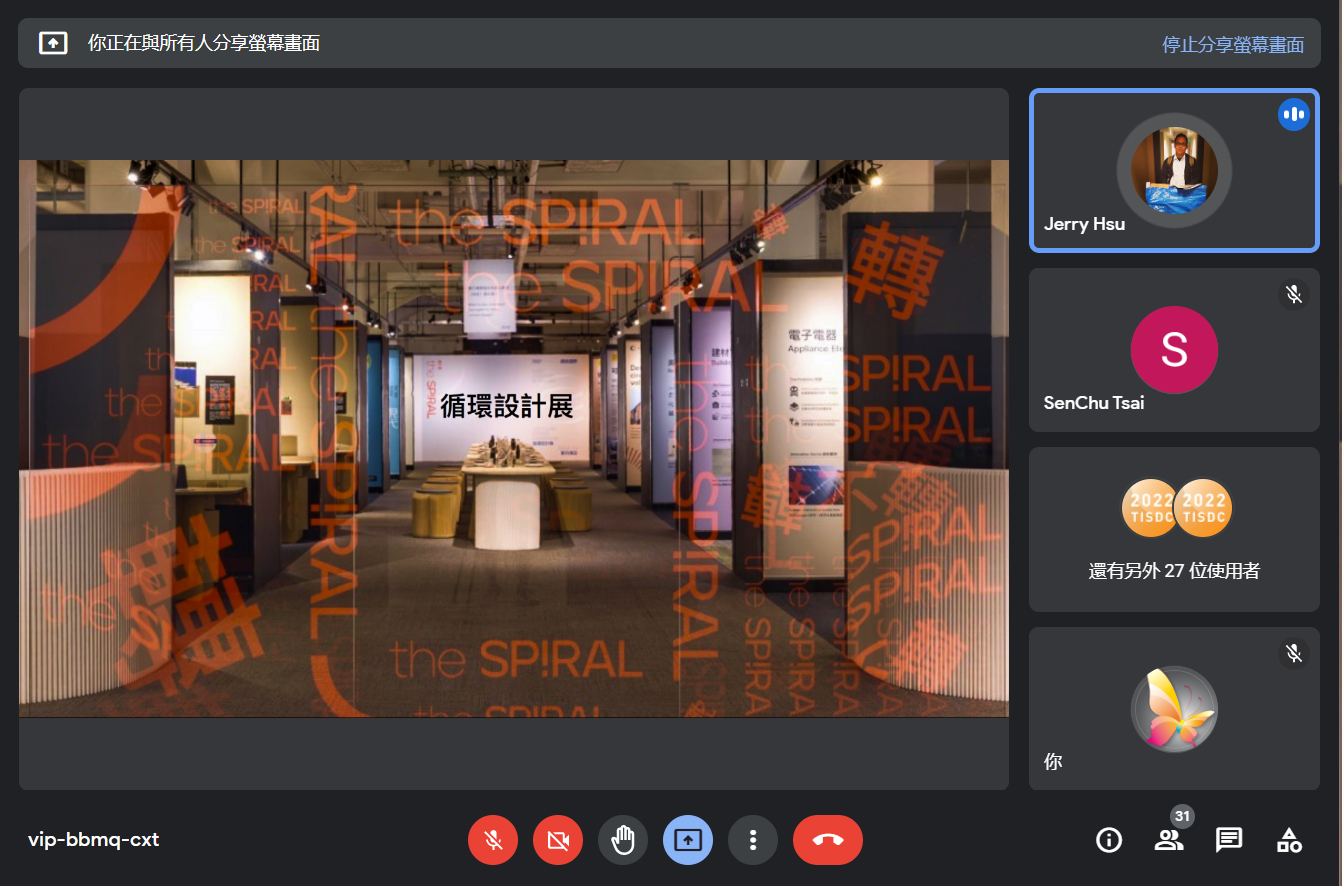
Task: Select SenChu Tsai's participant tile
Action: [x=1174, y=350]
